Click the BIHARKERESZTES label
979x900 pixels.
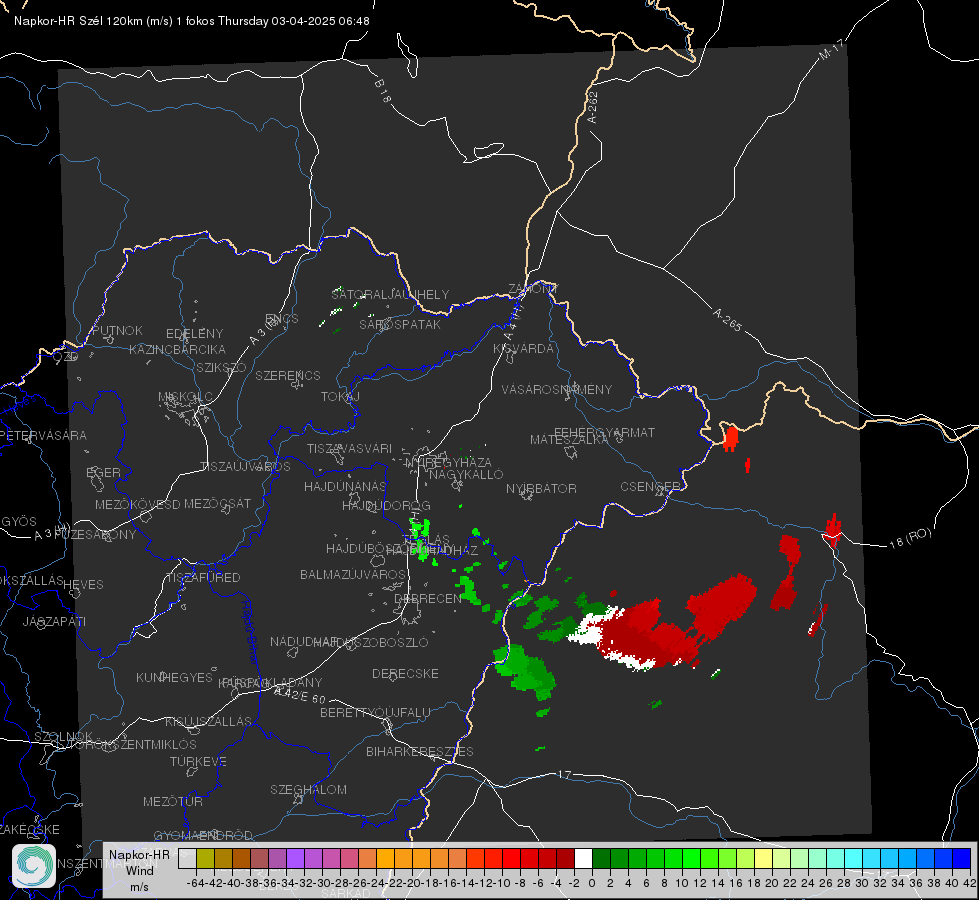pos(420,751)
